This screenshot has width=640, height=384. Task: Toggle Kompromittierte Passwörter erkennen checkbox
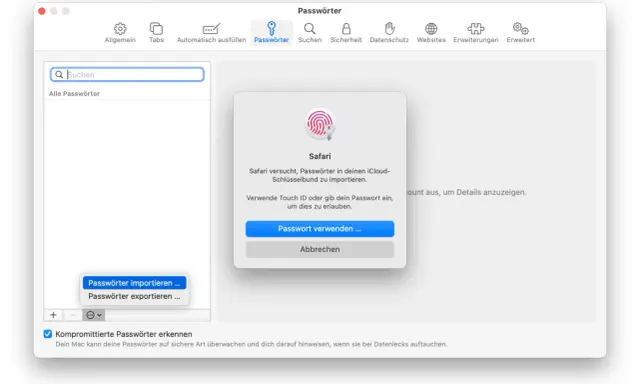[x=48, y=334]
